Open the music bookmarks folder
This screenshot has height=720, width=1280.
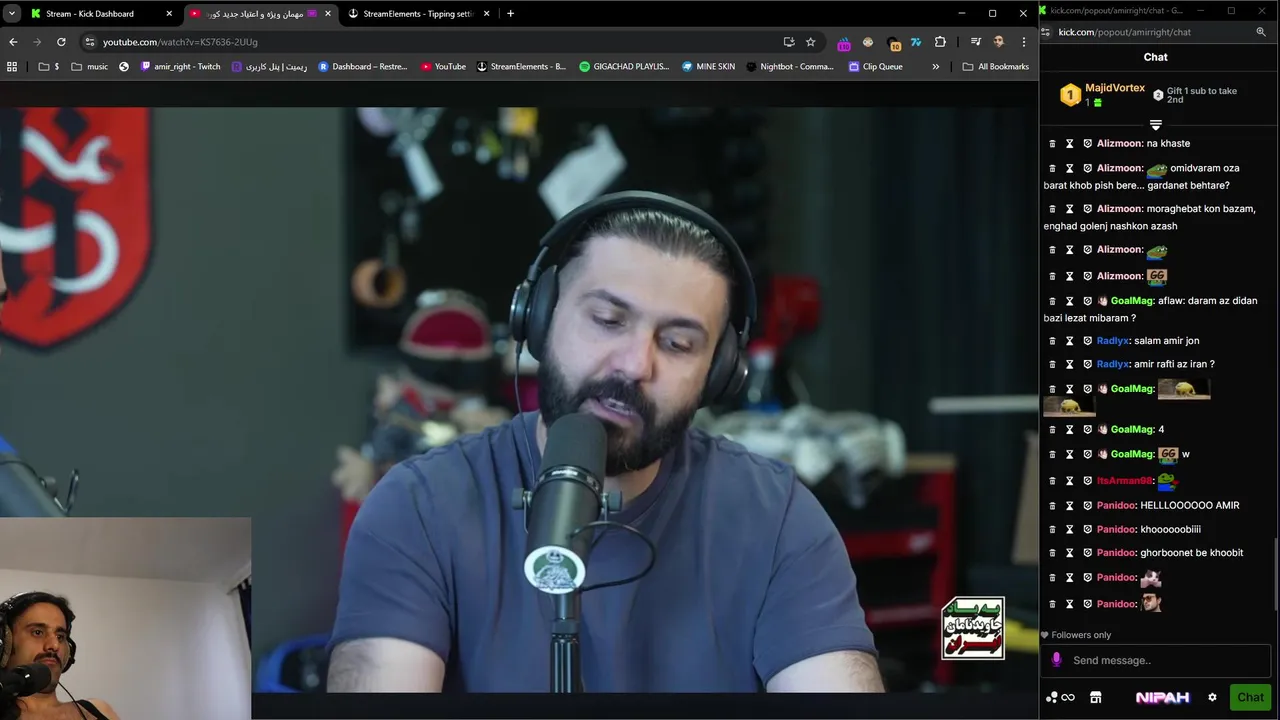[x=89, y=67]
